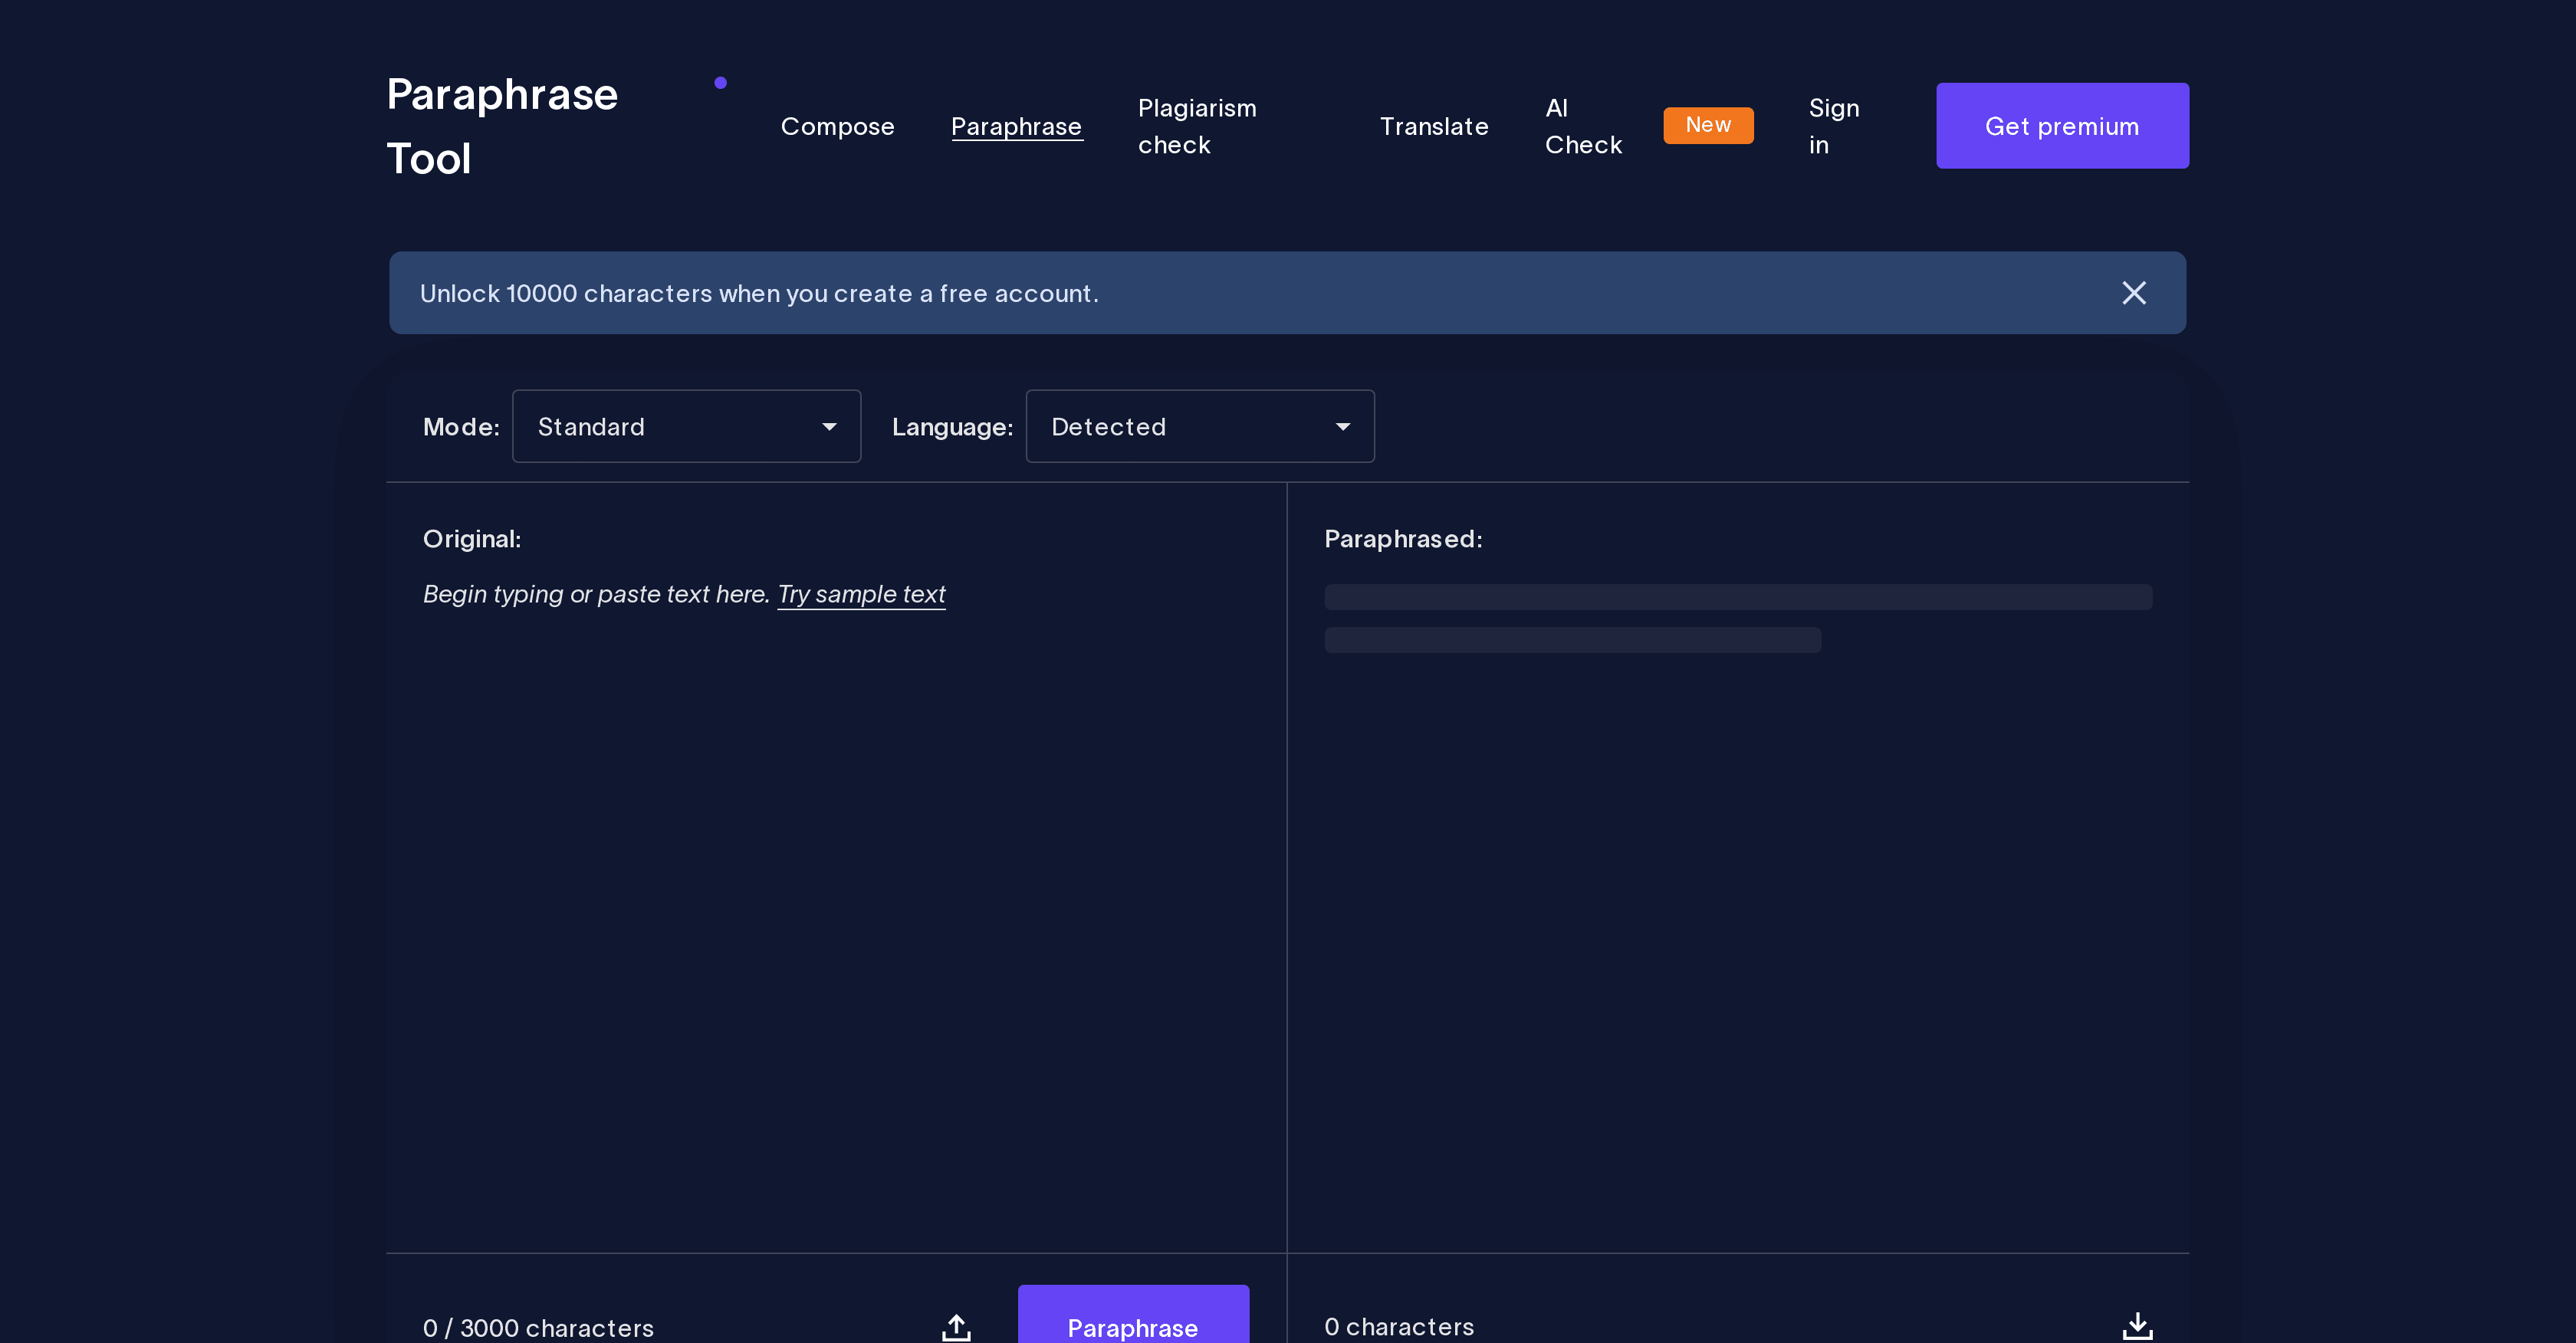Image resolution: width=2576 pixels, height=1343 pixels.
Task: Switch to the Compose section
Action: 838,126
